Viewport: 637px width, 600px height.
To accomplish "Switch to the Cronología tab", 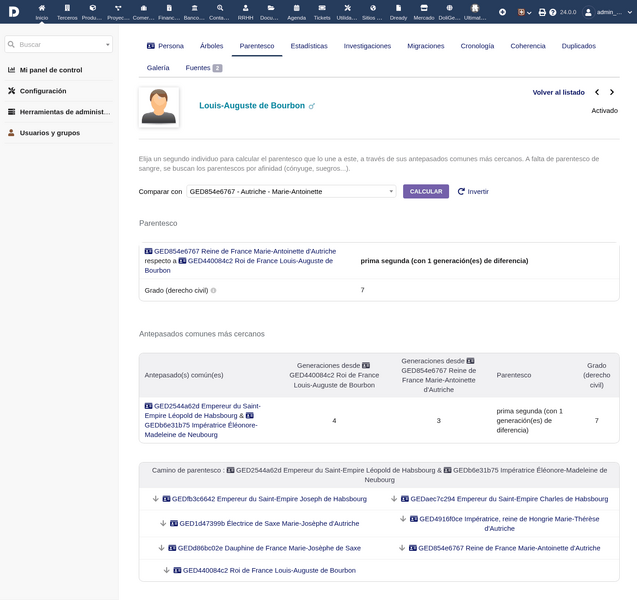I will click(x=477, y=46).
